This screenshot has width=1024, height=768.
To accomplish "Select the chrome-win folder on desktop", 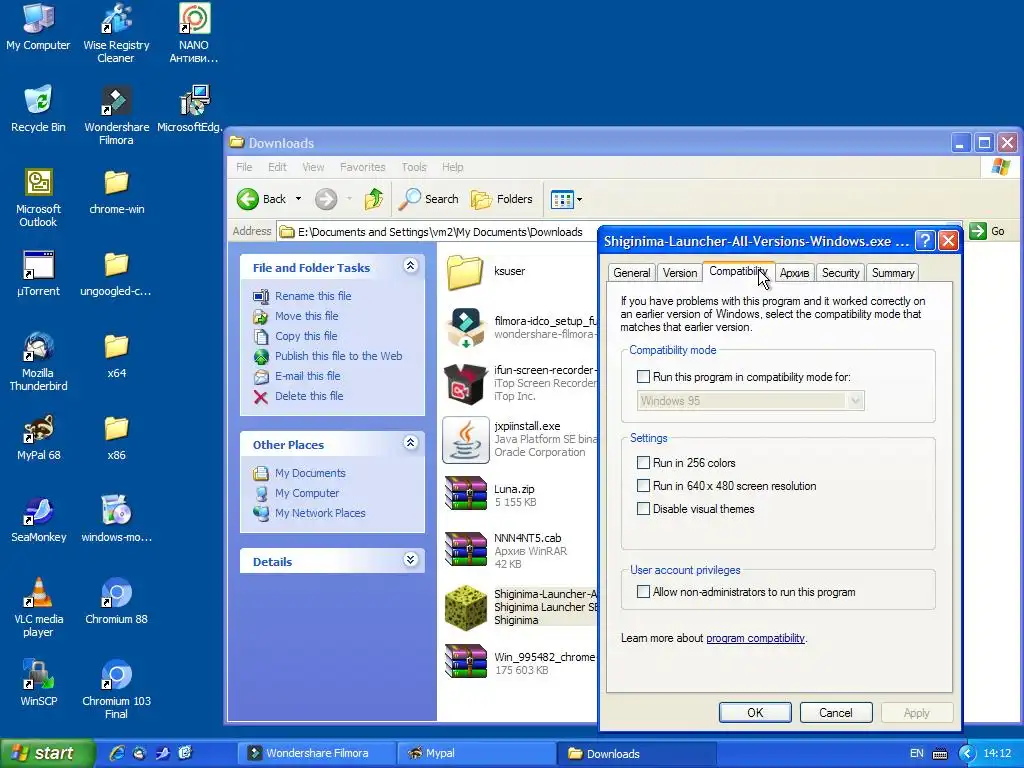I will coord(116,191).
